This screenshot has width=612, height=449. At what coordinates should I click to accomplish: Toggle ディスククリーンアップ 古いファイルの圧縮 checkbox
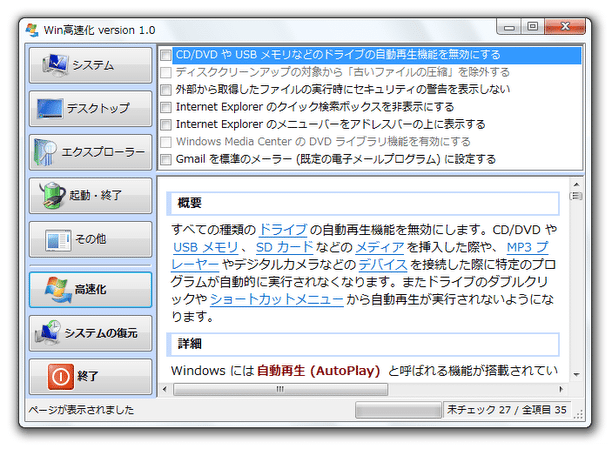point(166,73)
